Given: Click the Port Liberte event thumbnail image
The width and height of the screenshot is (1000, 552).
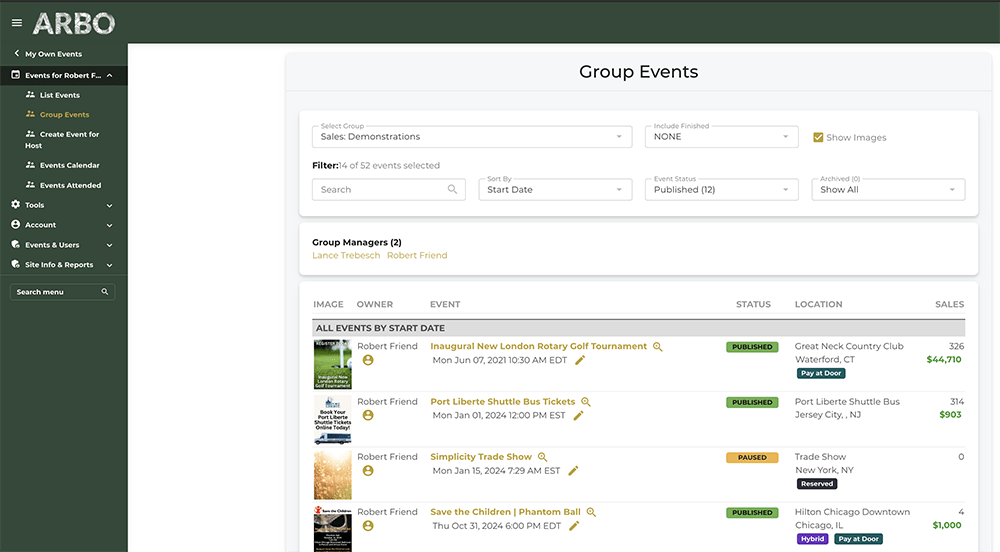Looking at the screenshot, I should (x=332, y=420).
